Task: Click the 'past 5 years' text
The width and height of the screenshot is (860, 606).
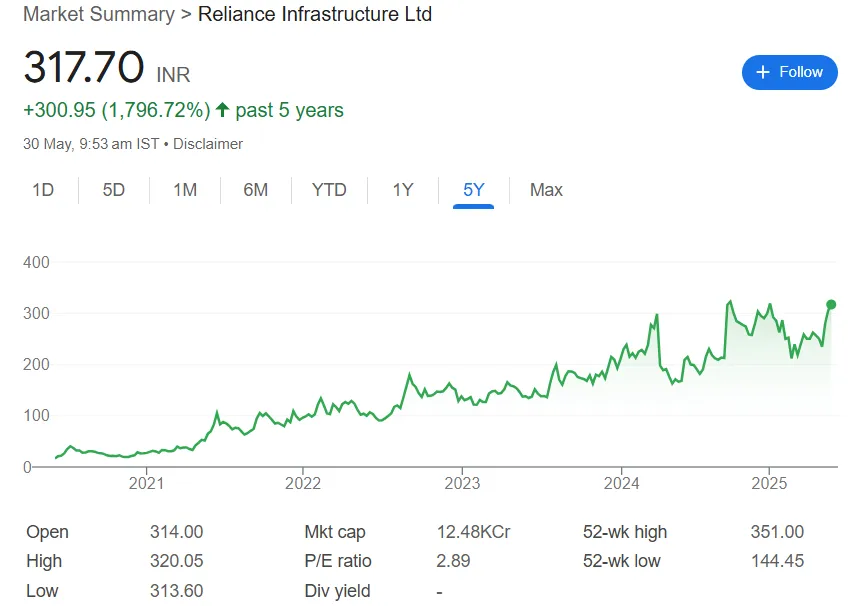Action: click(x=290, y=110)
